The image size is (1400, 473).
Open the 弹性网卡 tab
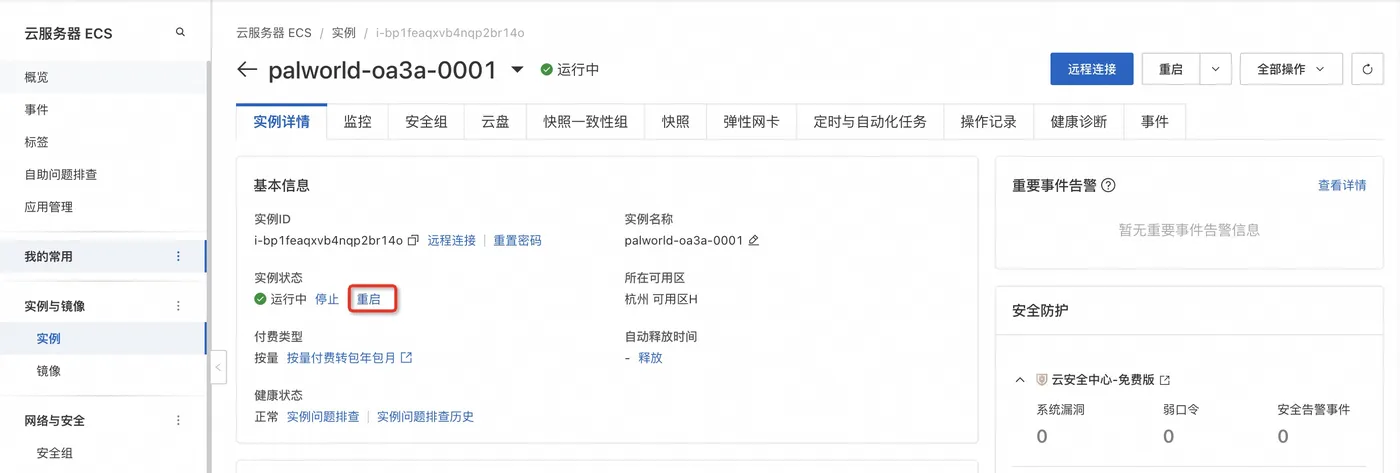752,122
